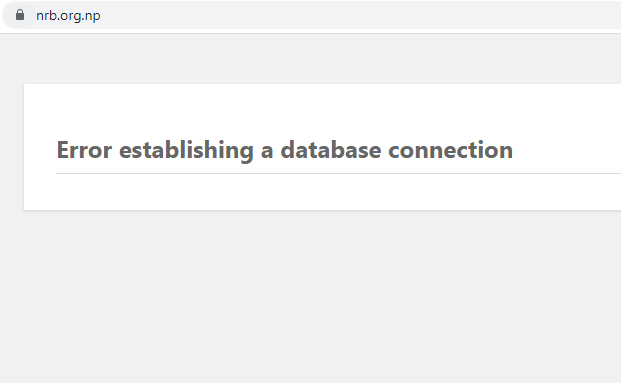Select the nrb.org.np URL text
The height and width of the screenshot is (383, 621).
click(x=68, y=15)
